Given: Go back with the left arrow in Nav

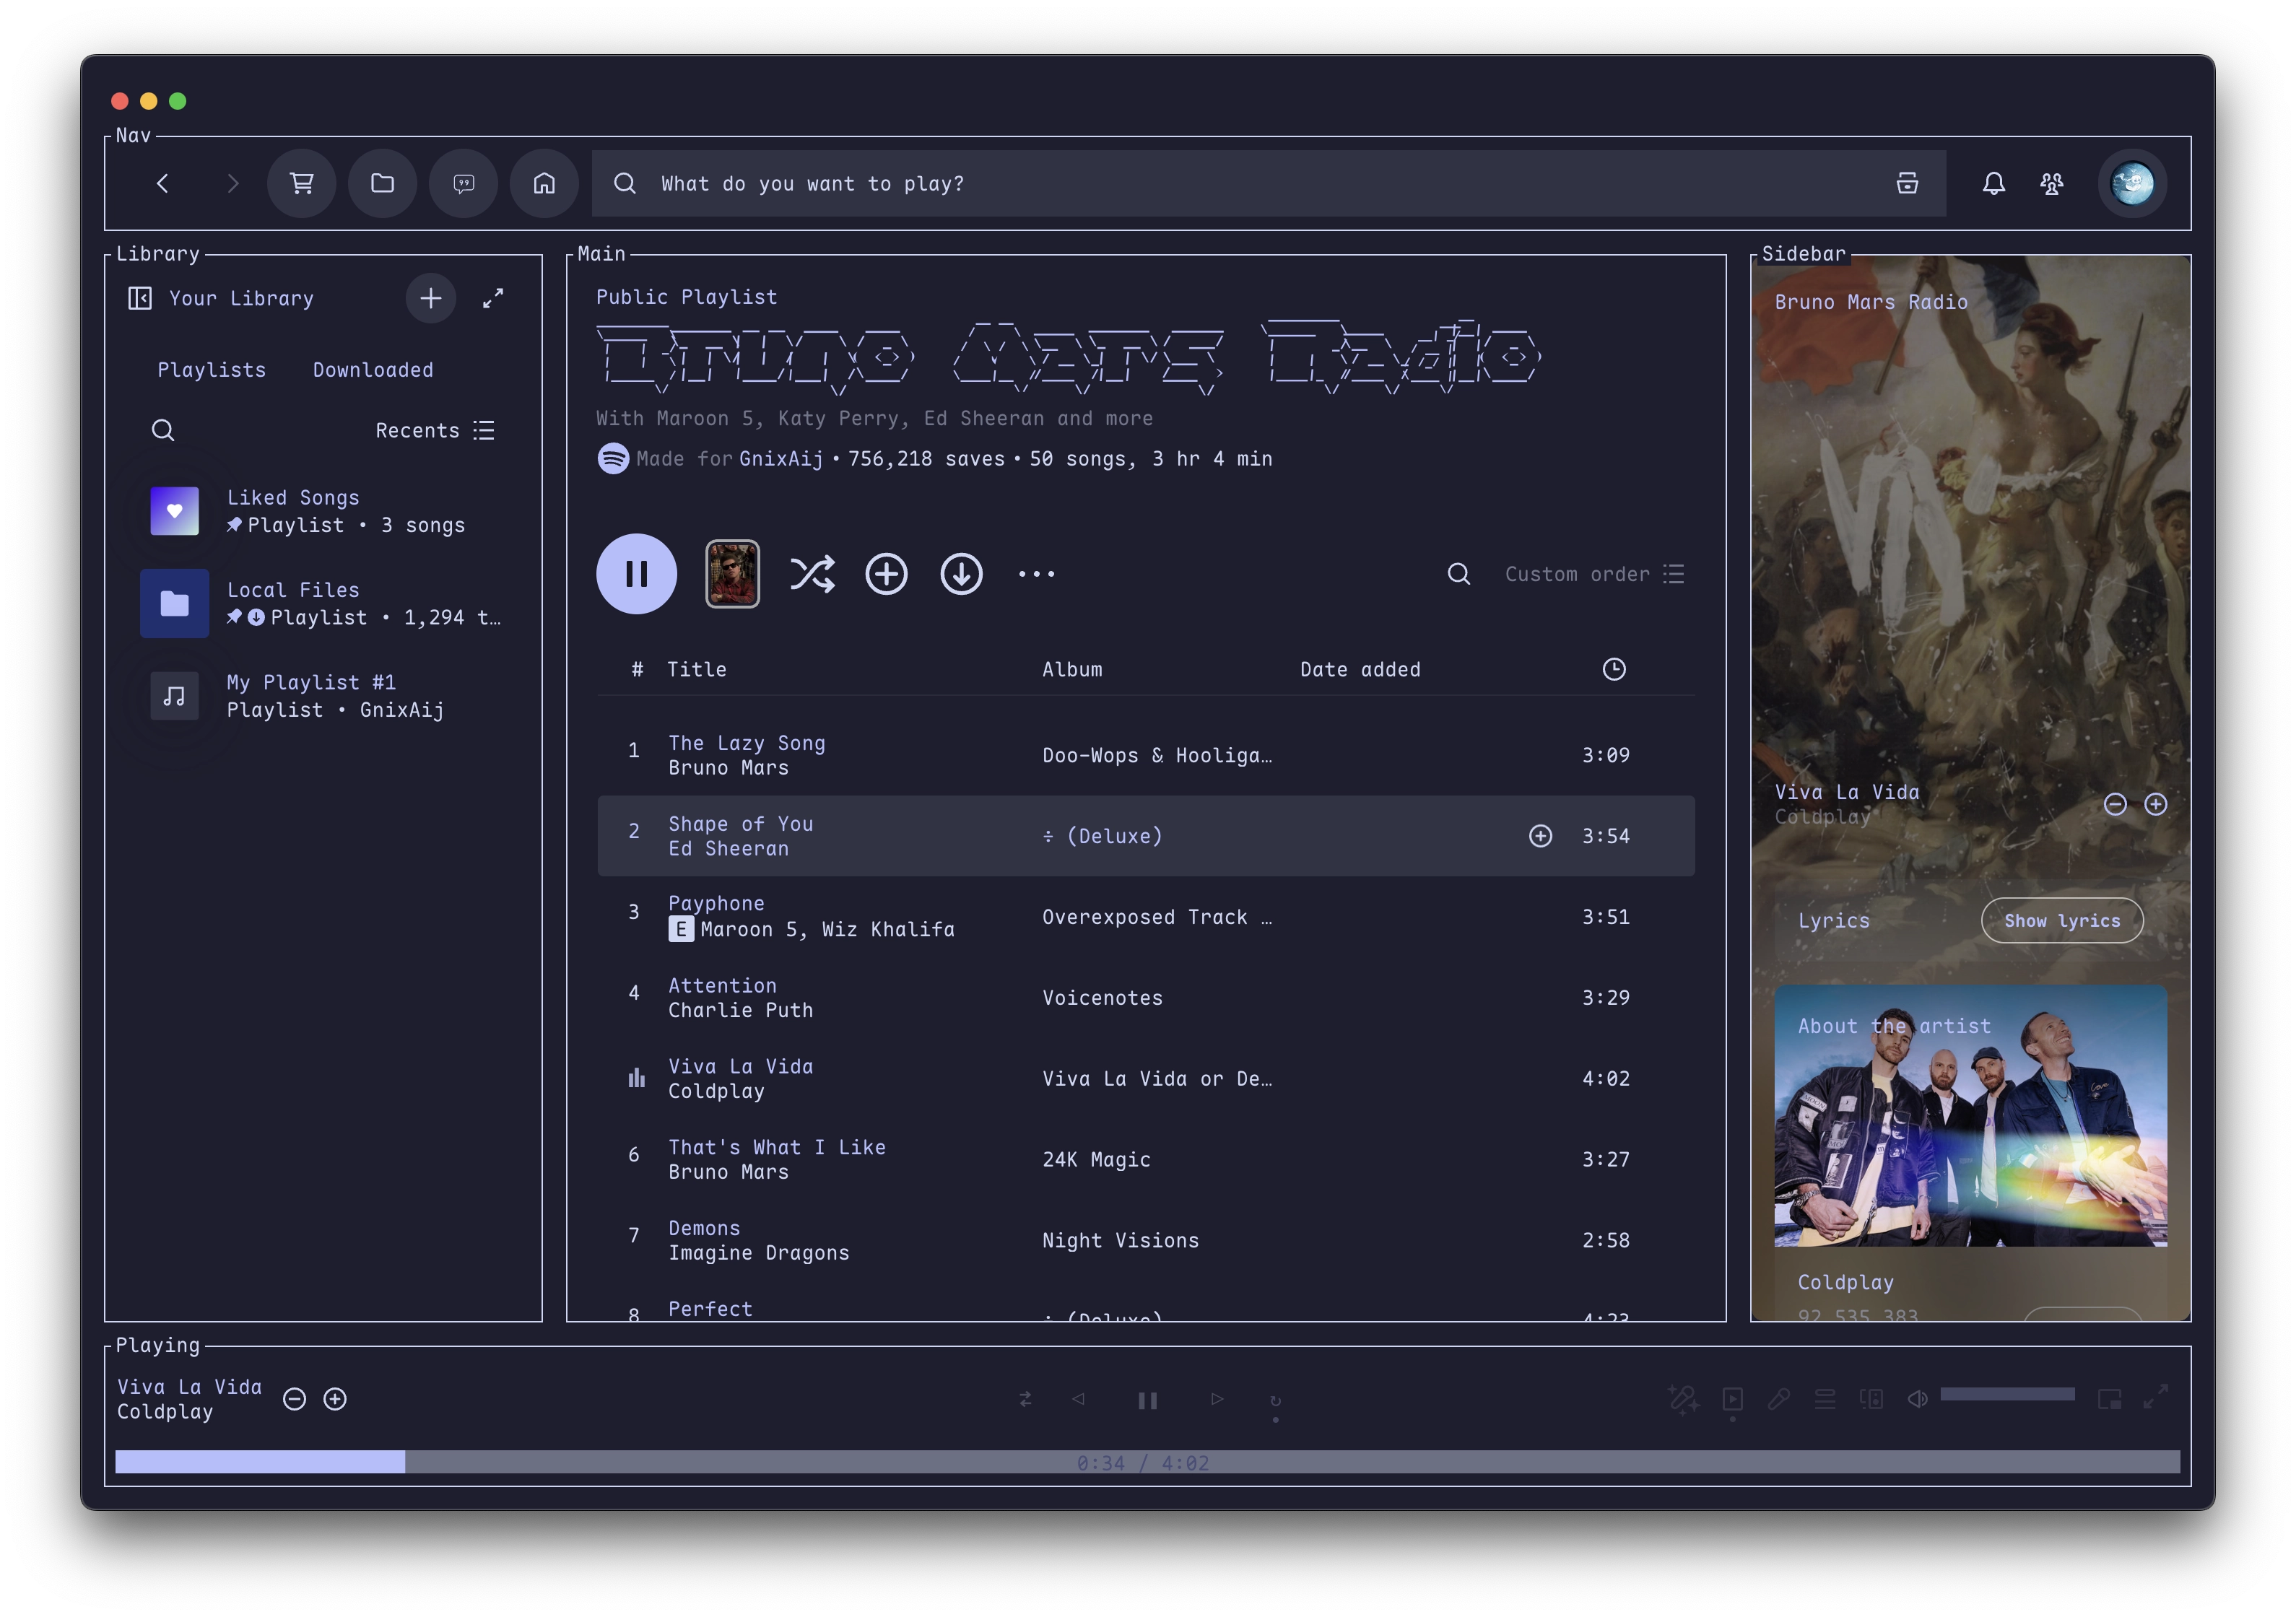Looking at the screenshot, I should (x=162, y=183).
